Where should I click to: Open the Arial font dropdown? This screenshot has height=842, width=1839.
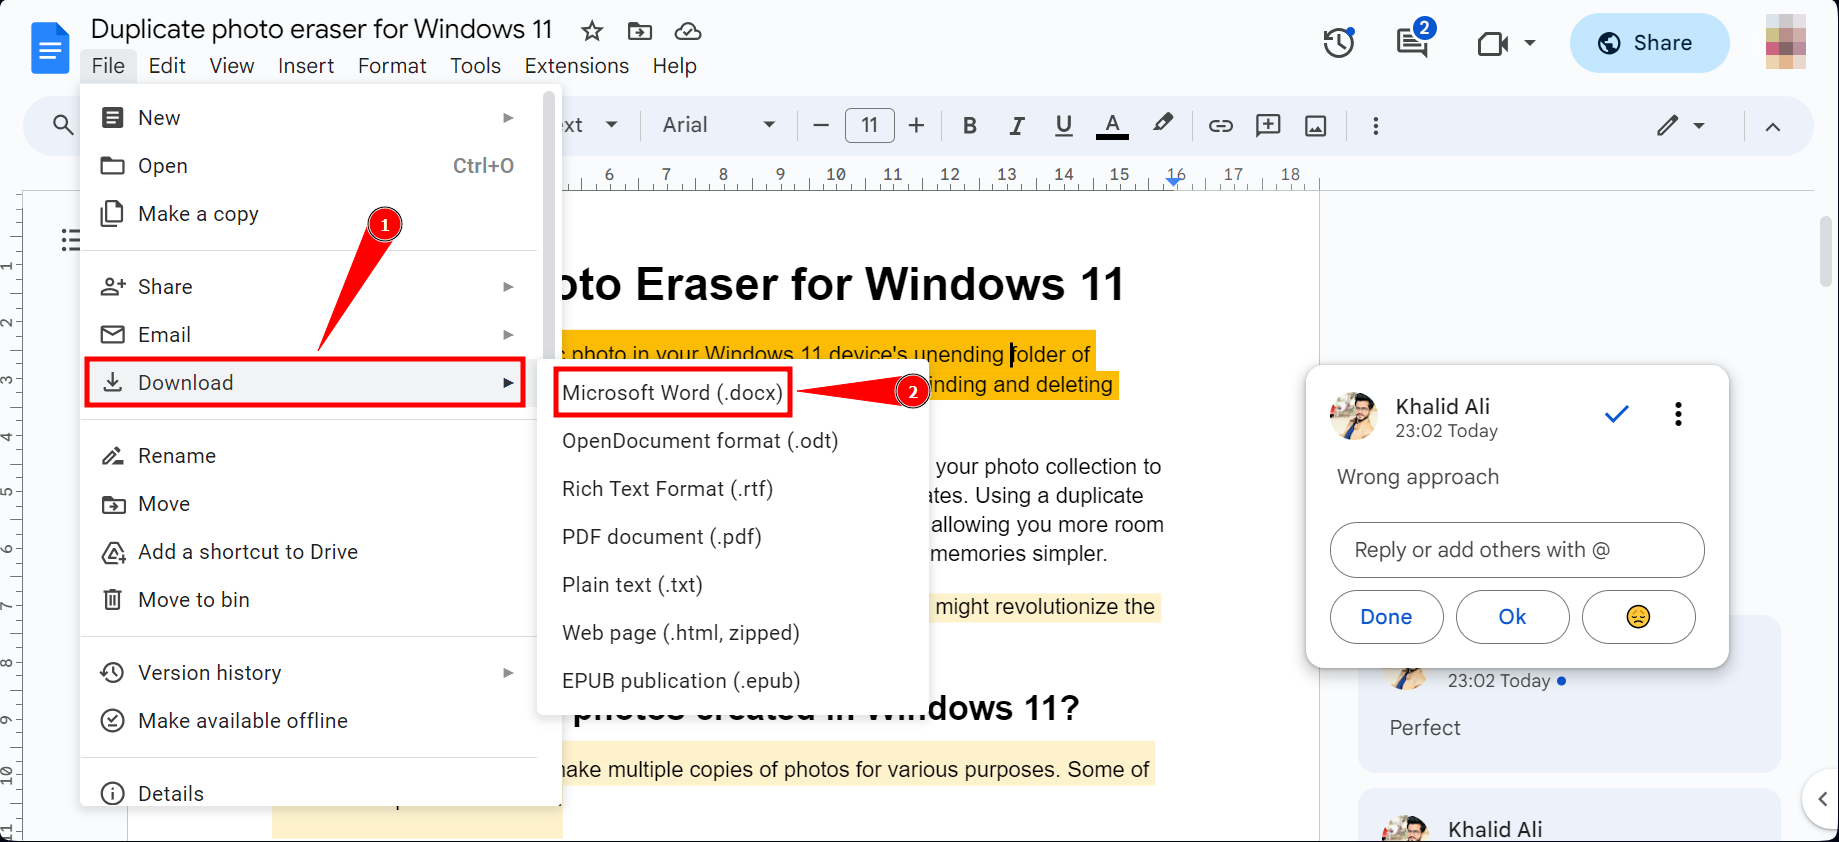tap(719, 125)
